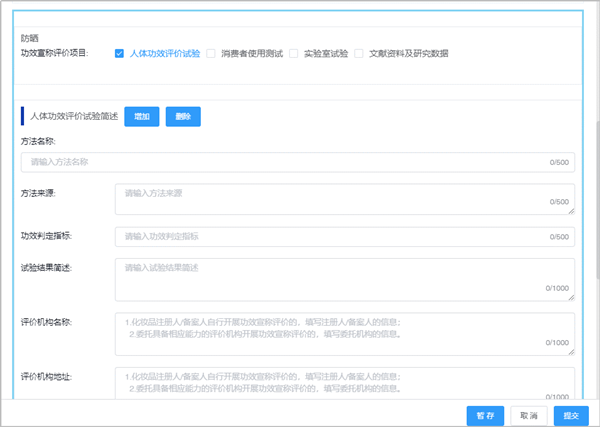The height and width of the screenshot is (427, 600).
Task: Click the resize handle of 方法来源 text area
Action: (x=571, y=210)
